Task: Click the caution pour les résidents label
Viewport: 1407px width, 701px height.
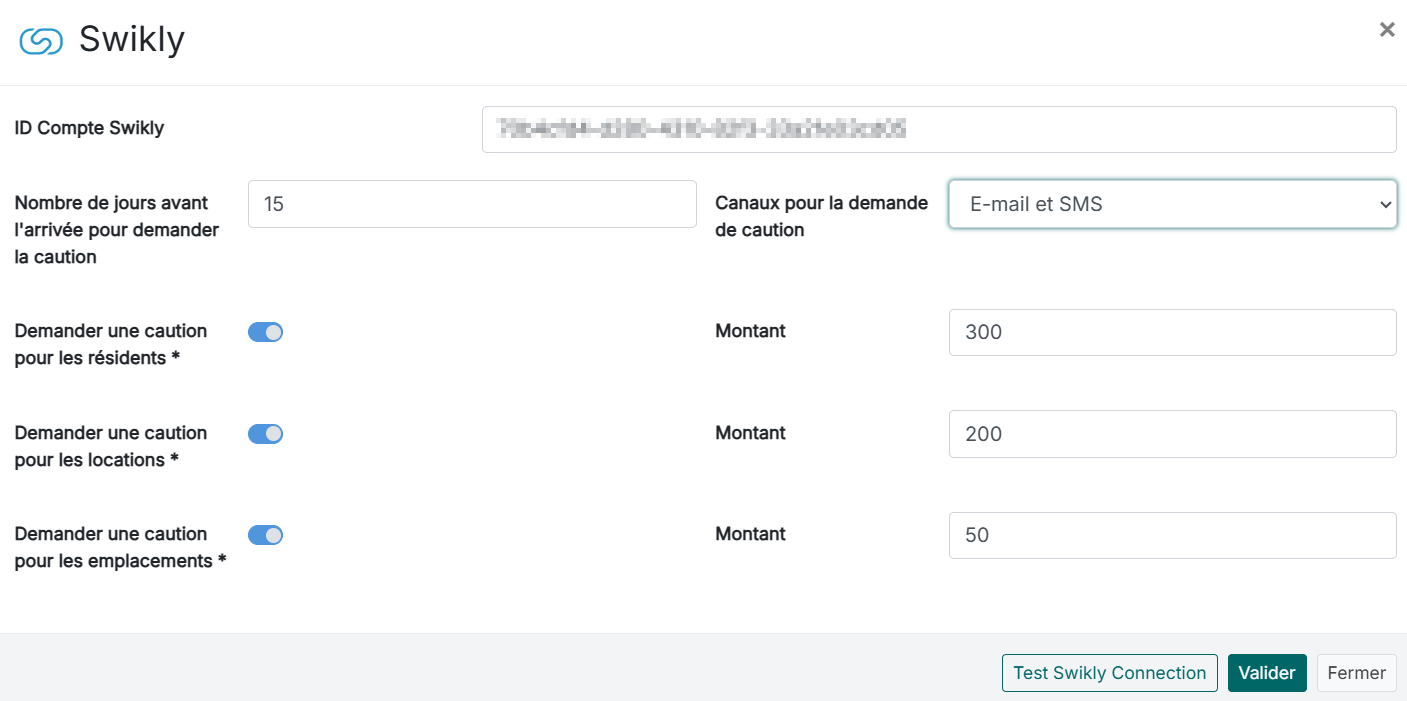Action: point(111,344)
